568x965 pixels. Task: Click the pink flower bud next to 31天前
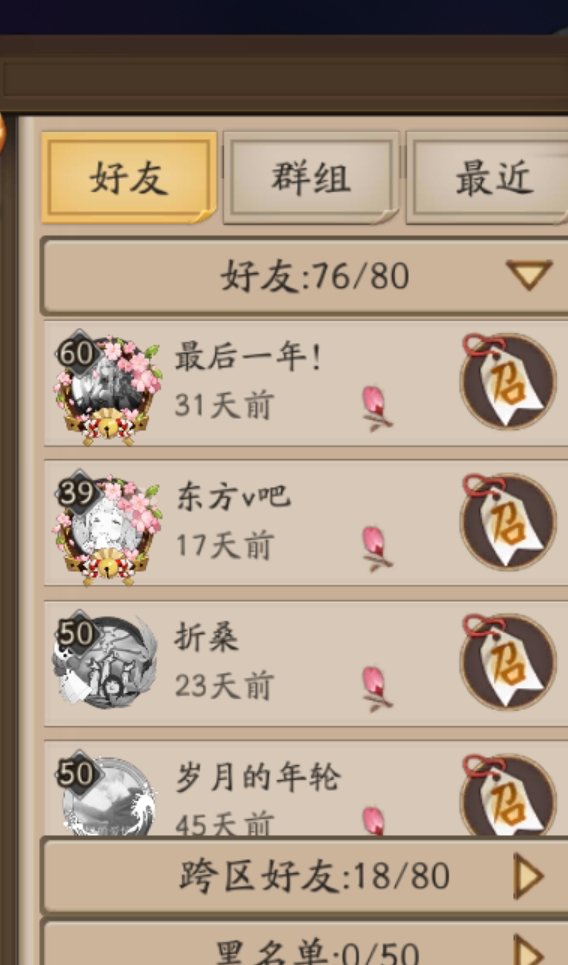click(x=376, y=408)
